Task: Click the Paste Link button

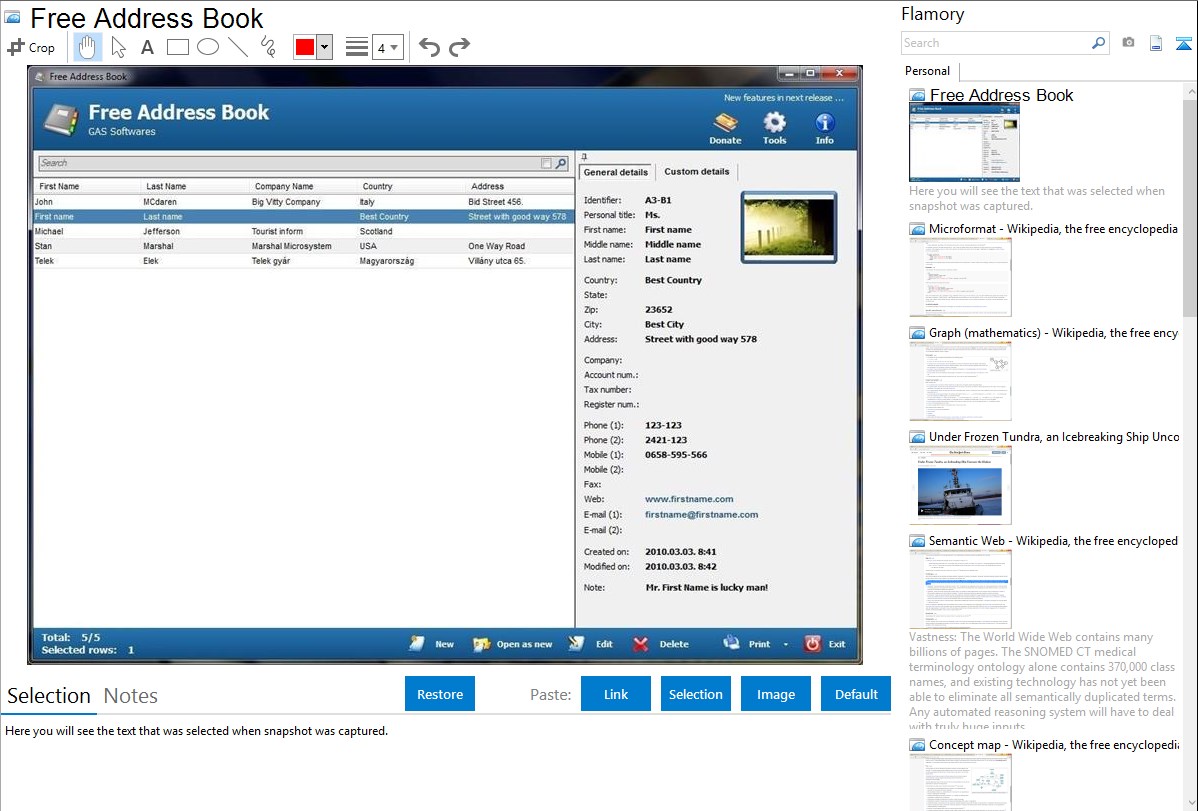Action: (616, 694)
